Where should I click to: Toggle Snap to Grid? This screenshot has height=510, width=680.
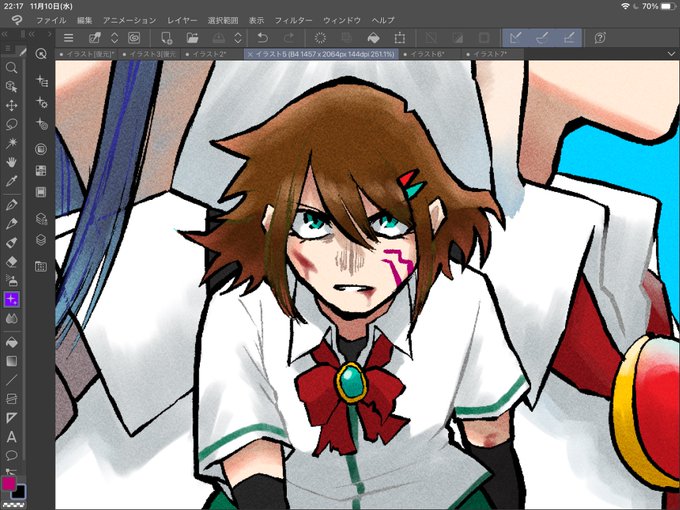point(569,38)
